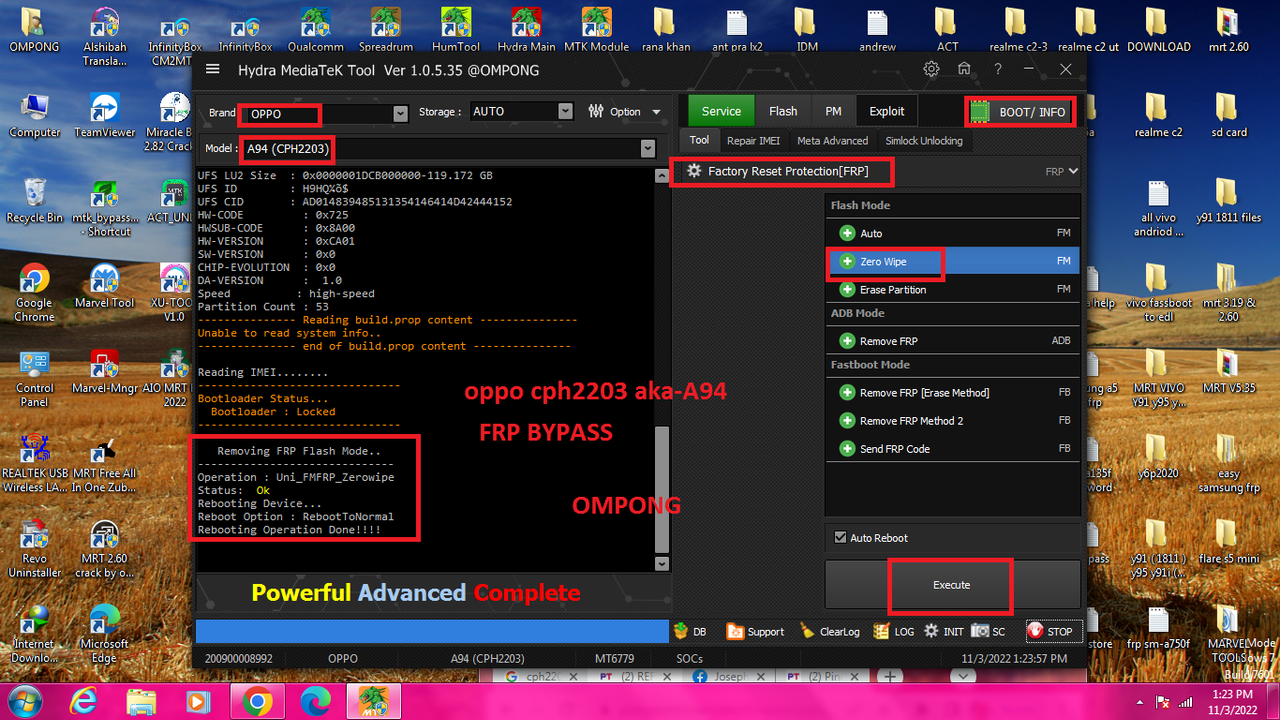Open the hamburger menu in Hydra Tool
The image size is (1280, 720).
click(x=212, y=69)
